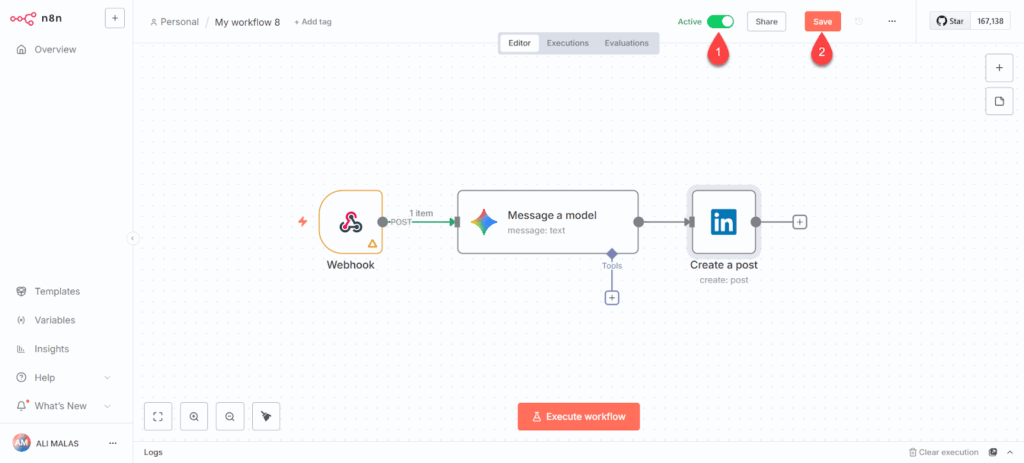The height and width of the screenshot is (463, 1024).
Task: Click the Share button
Action: (767, 22)
